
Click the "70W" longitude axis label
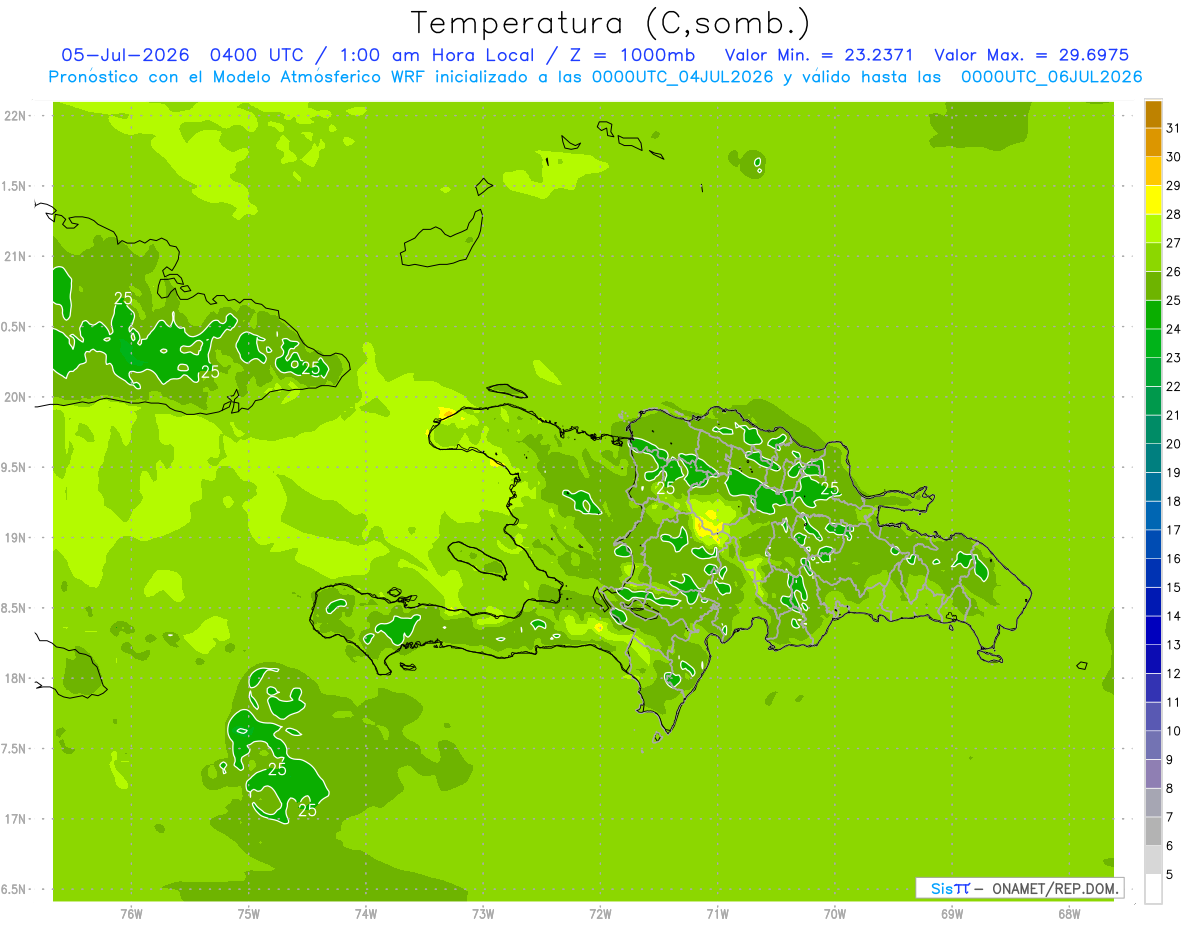(835, 914)
